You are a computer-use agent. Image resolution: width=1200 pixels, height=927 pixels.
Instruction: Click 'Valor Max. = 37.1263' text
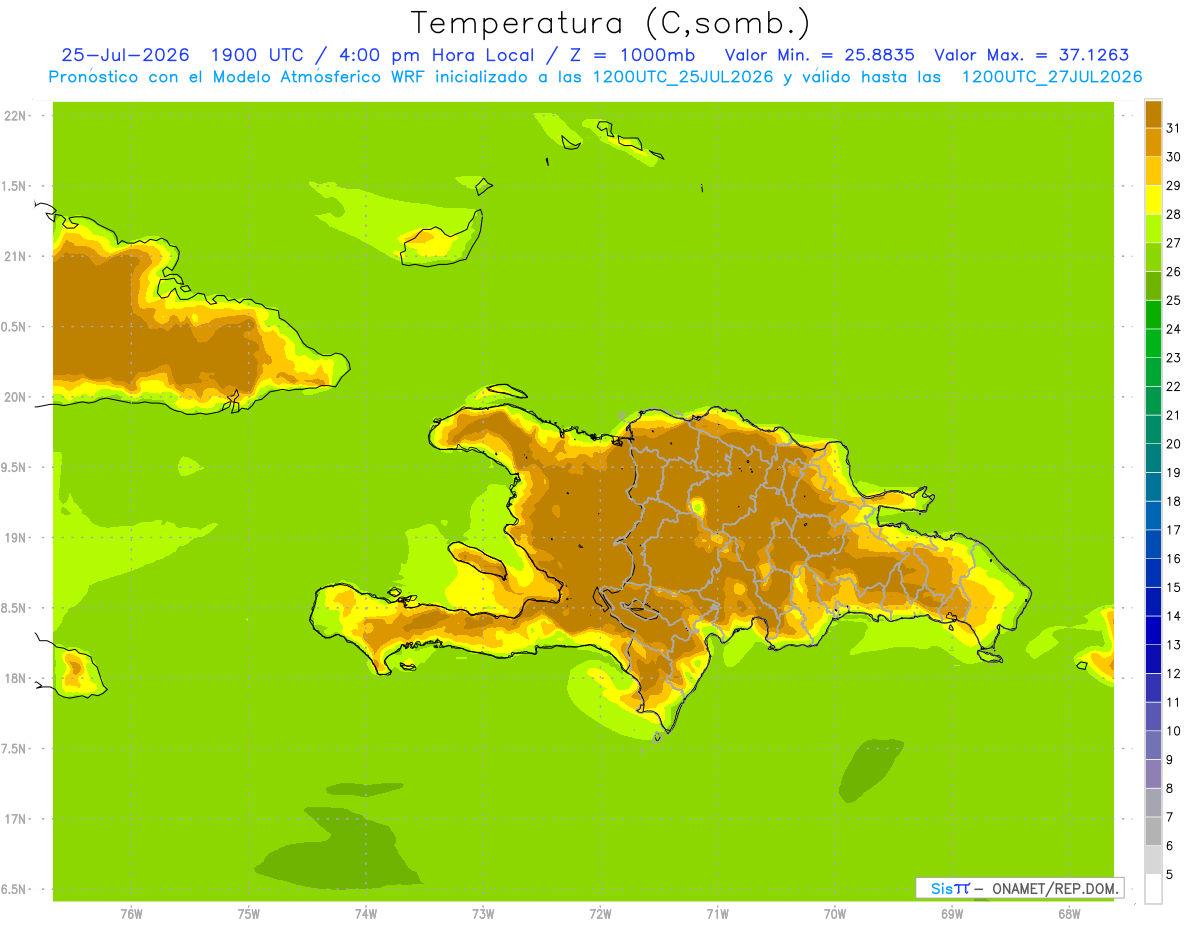click(1032, 55)
